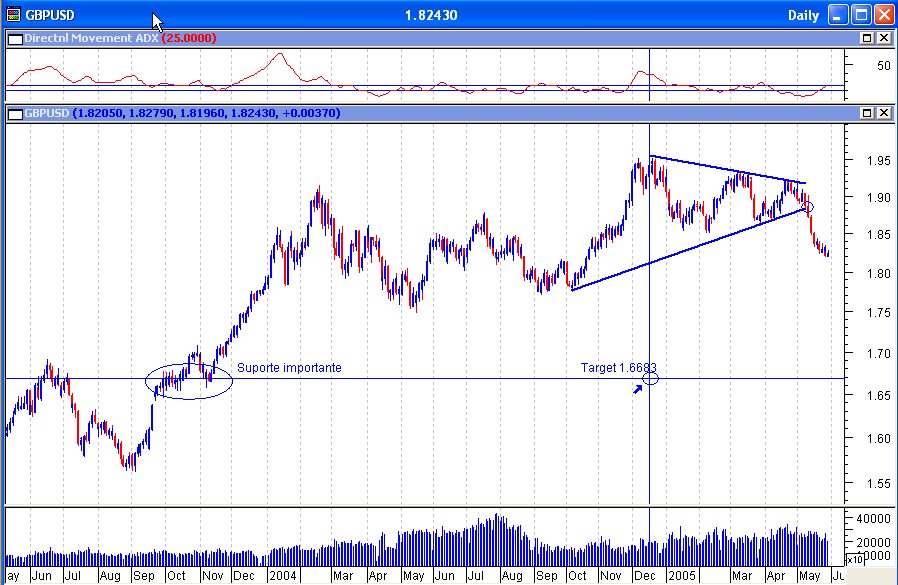898x585 pixels.
Task: Click the arrow annotation pointing at the target
Action: click(x=637, y=387)
